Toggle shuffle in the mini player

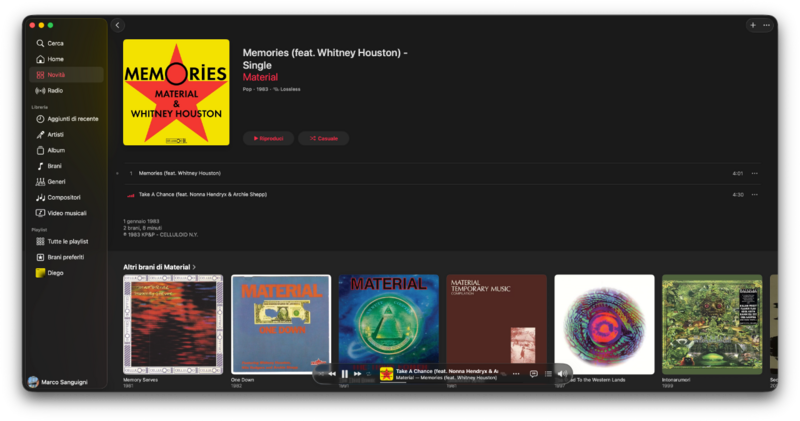pyautogui.click(x=321, y=374)
